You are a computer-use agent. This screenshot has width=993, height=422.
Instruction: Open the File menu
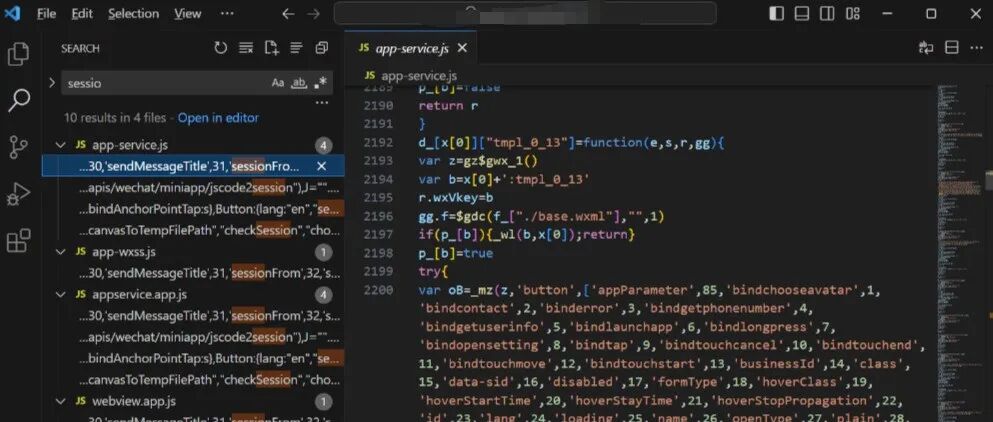[46, 14]
